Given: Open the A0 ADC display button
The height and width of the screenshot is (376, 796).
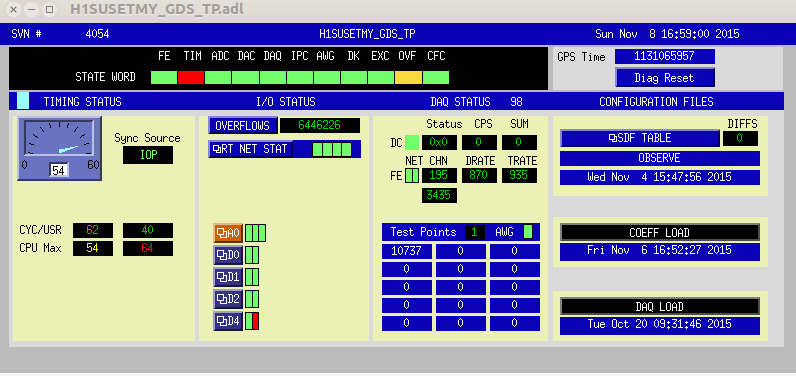Looking at the screenshot, I should (x=228, y=233).
